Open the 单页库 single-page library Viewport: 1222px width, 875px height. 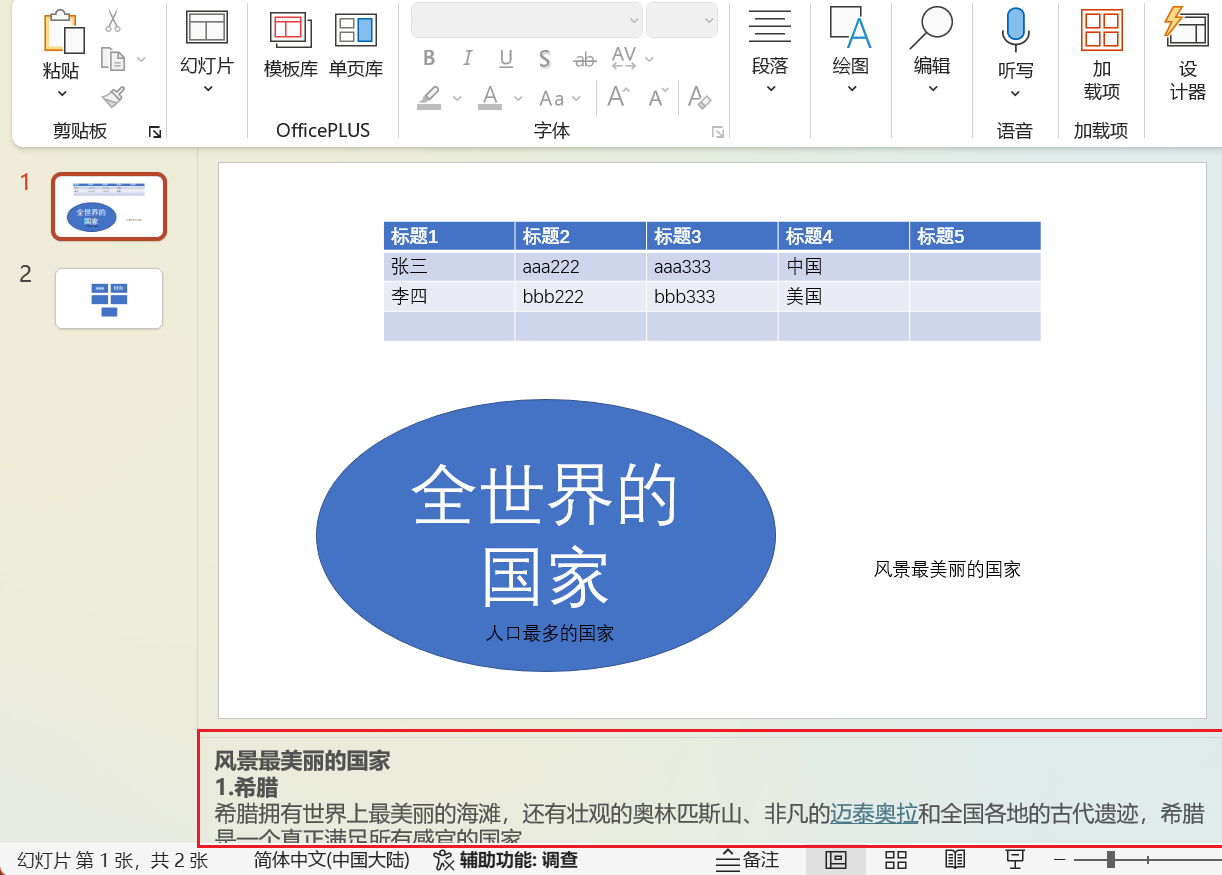point(356,47)
